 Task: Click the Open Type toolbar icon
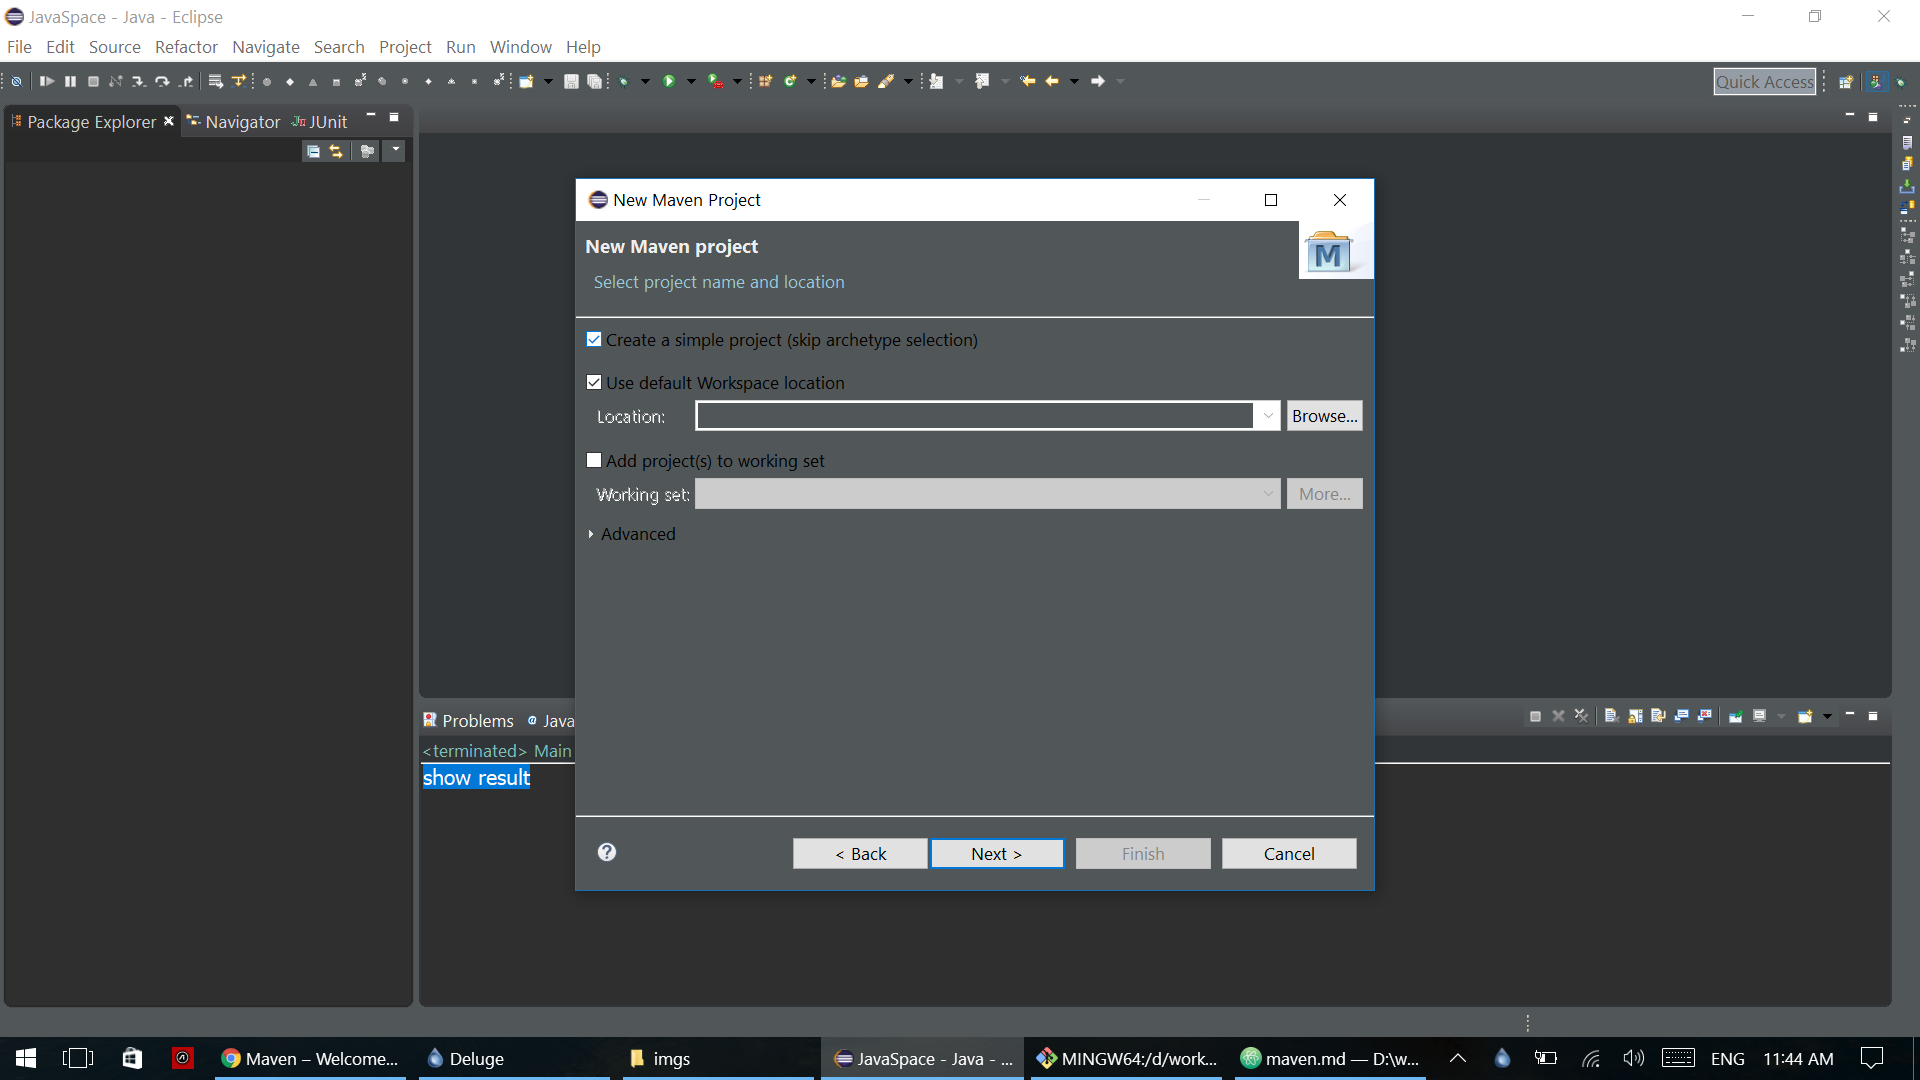click(839, 81)
